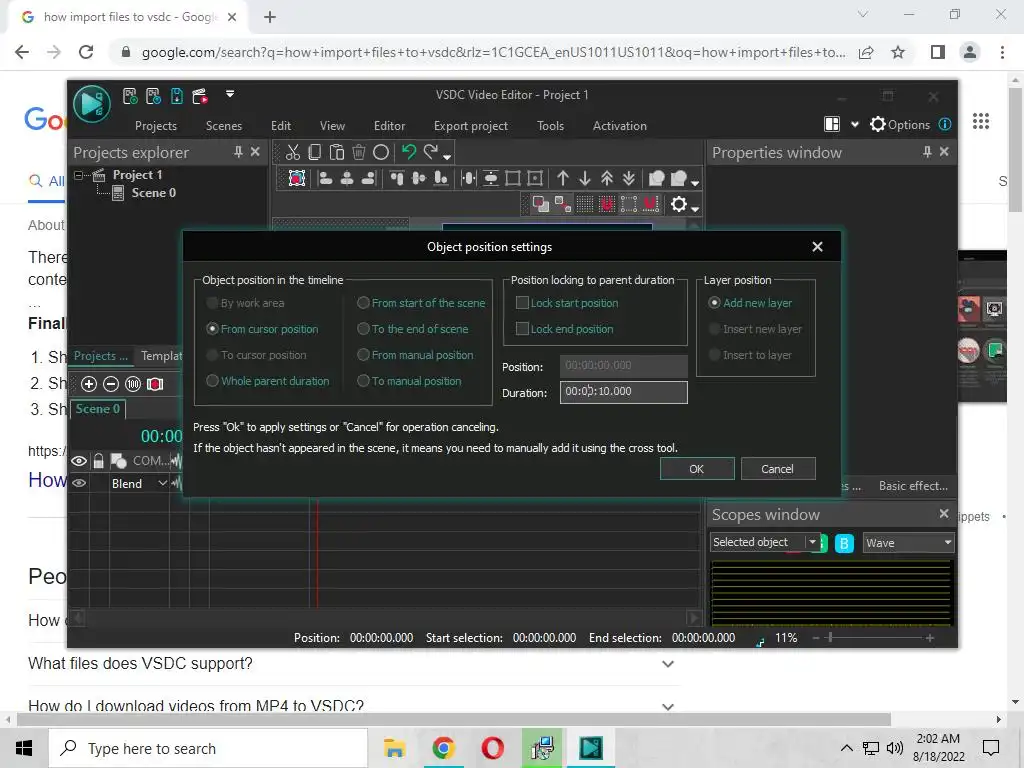1024x768 pixels.
Task: Select From cursor position radio button
Action: [212, 329]
